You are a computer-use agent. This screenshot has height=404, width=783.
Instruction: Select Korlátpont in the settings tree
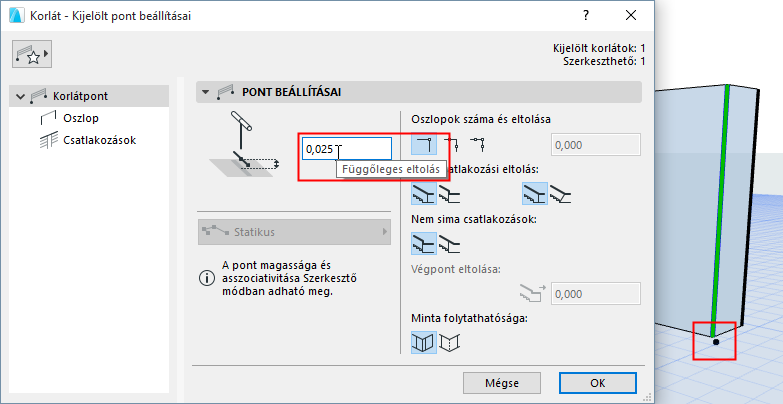click(x=89, y=96)
